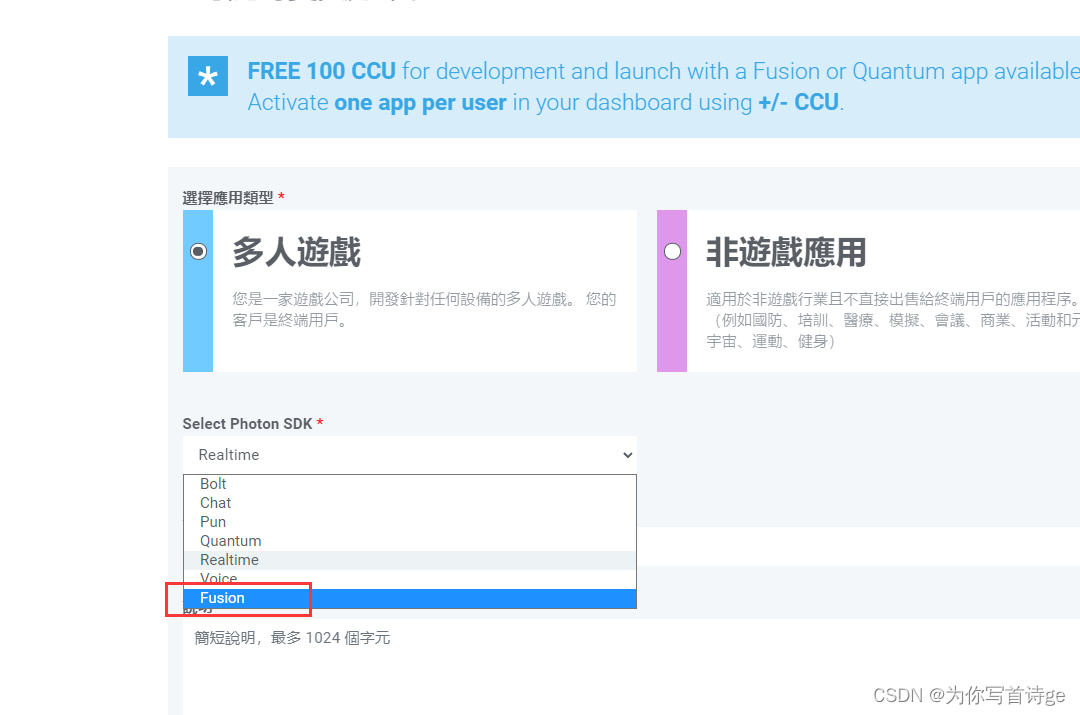
Task: Click the 非遊戲應用 card heading
Action: click(x=786, y=251)
